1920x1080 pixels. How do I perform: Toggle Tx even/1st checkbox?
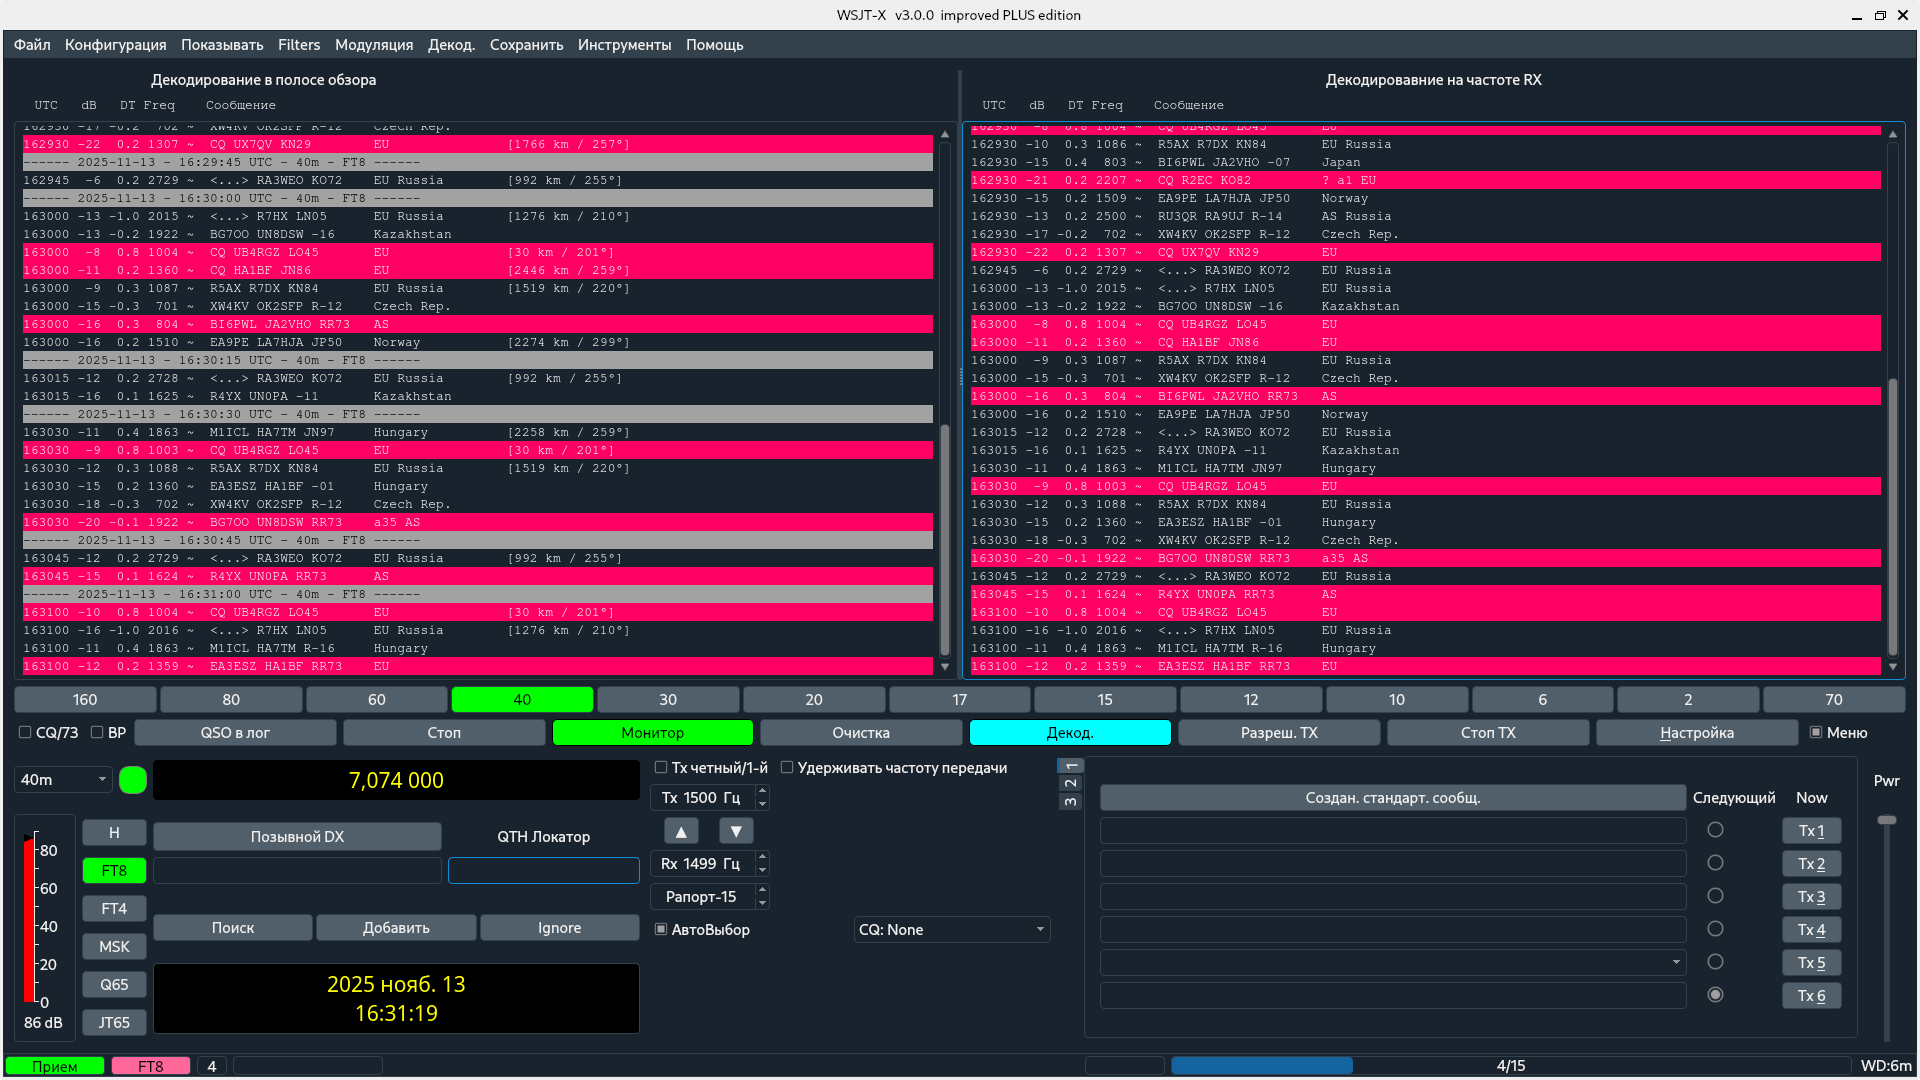tap(661, 768)
